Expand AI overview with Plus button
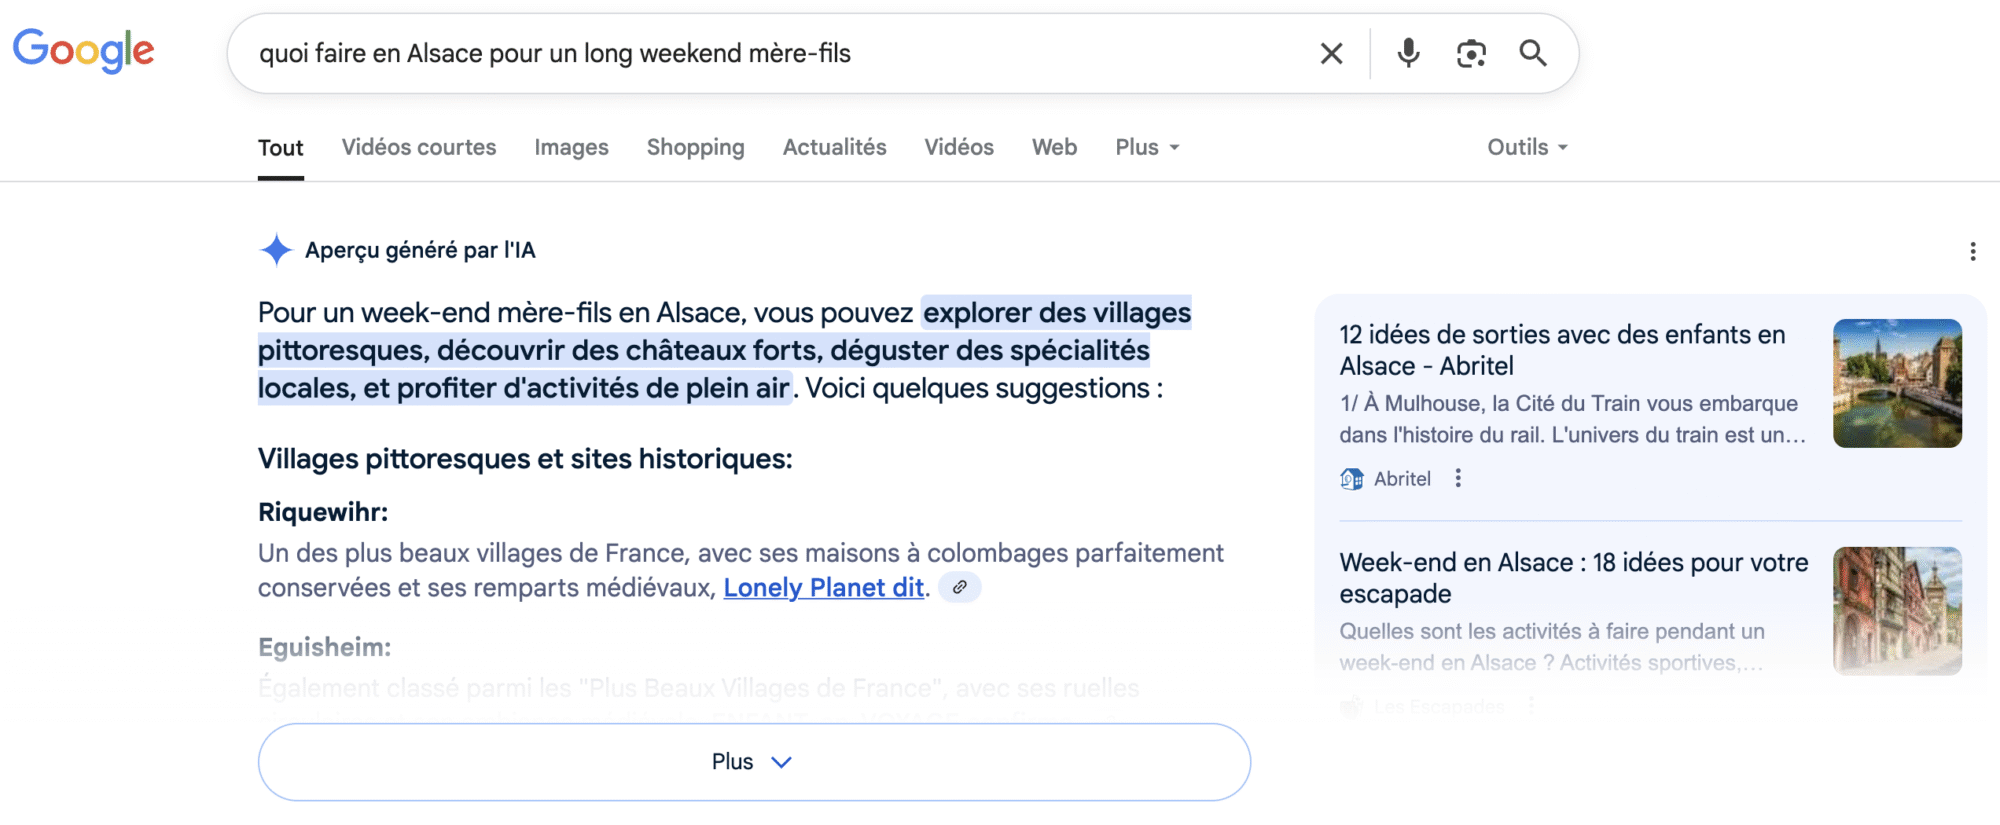Image resolution: width=2000 pixels, height=825 pixels. click(x=754, y=762)
